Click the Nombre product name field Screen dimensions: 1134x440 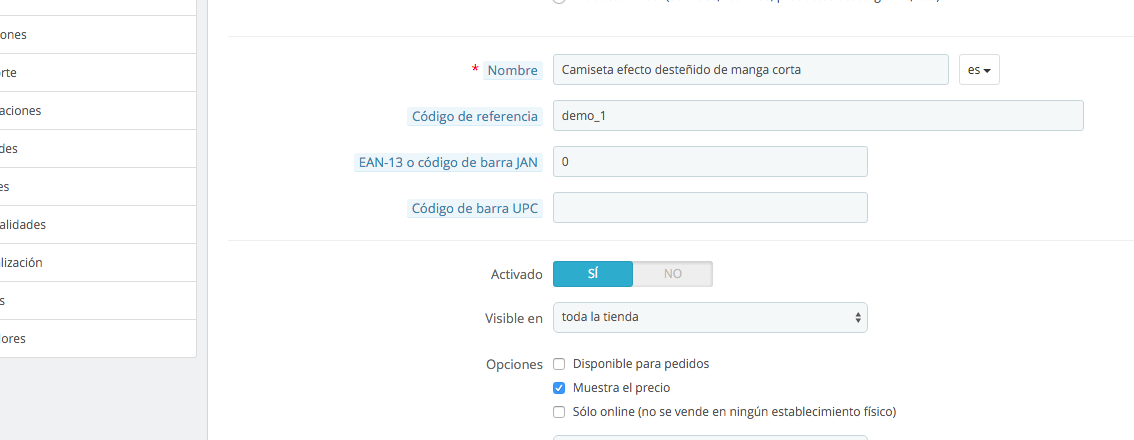(x=750, y=69)
